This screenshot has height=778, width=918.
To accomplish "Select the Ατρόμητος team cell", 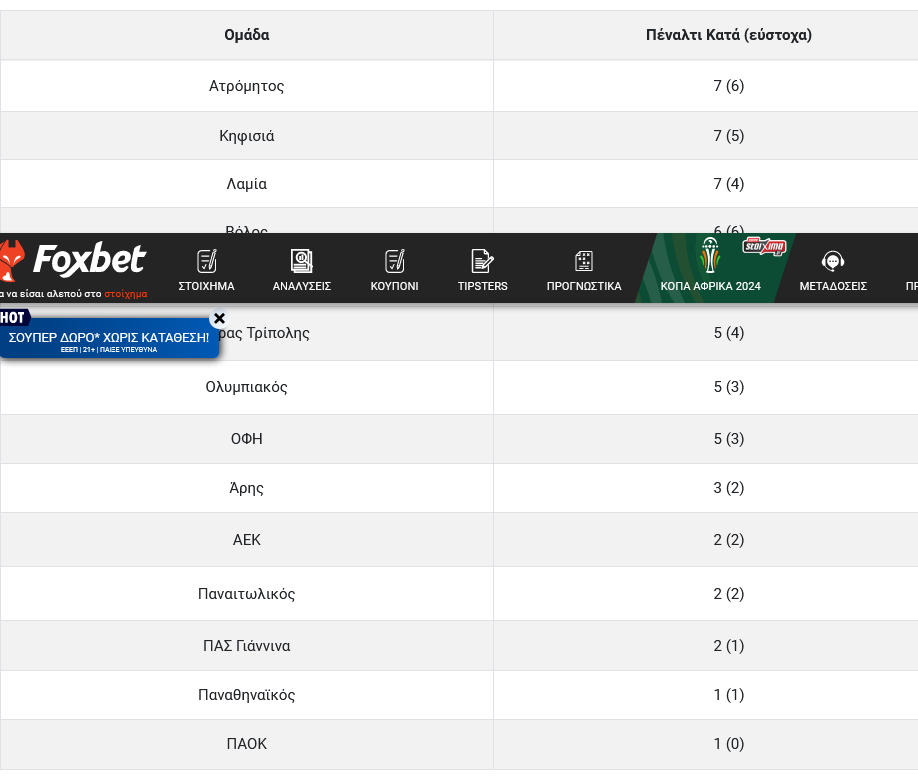I will [246, 86].
